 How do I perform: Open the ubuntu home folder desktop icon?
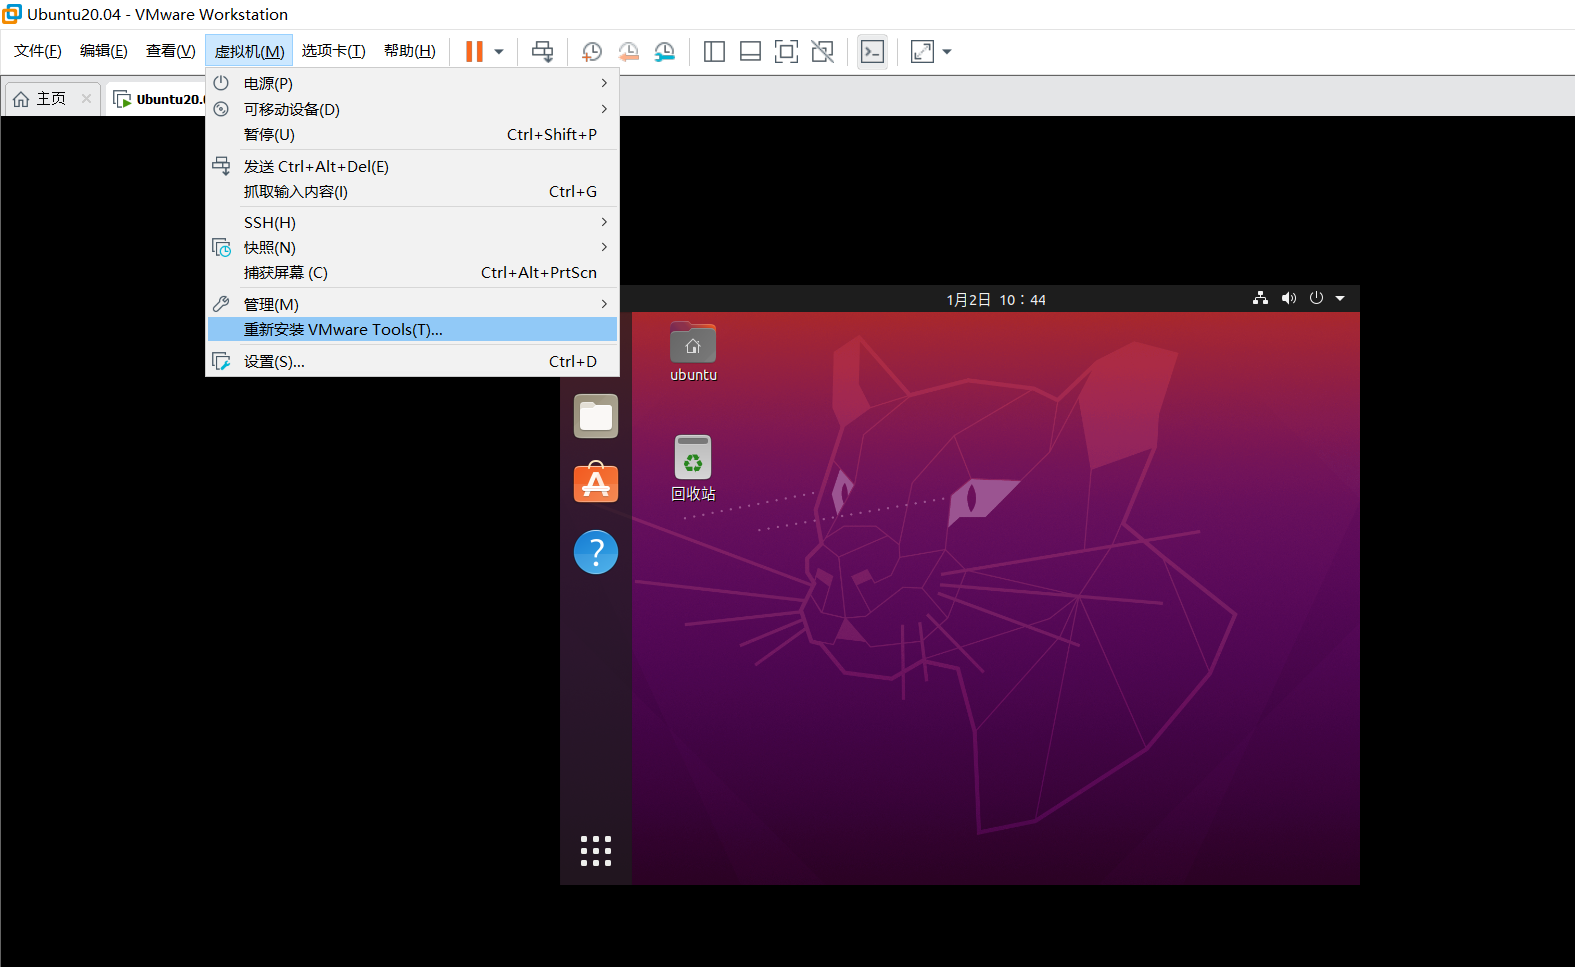693,352
